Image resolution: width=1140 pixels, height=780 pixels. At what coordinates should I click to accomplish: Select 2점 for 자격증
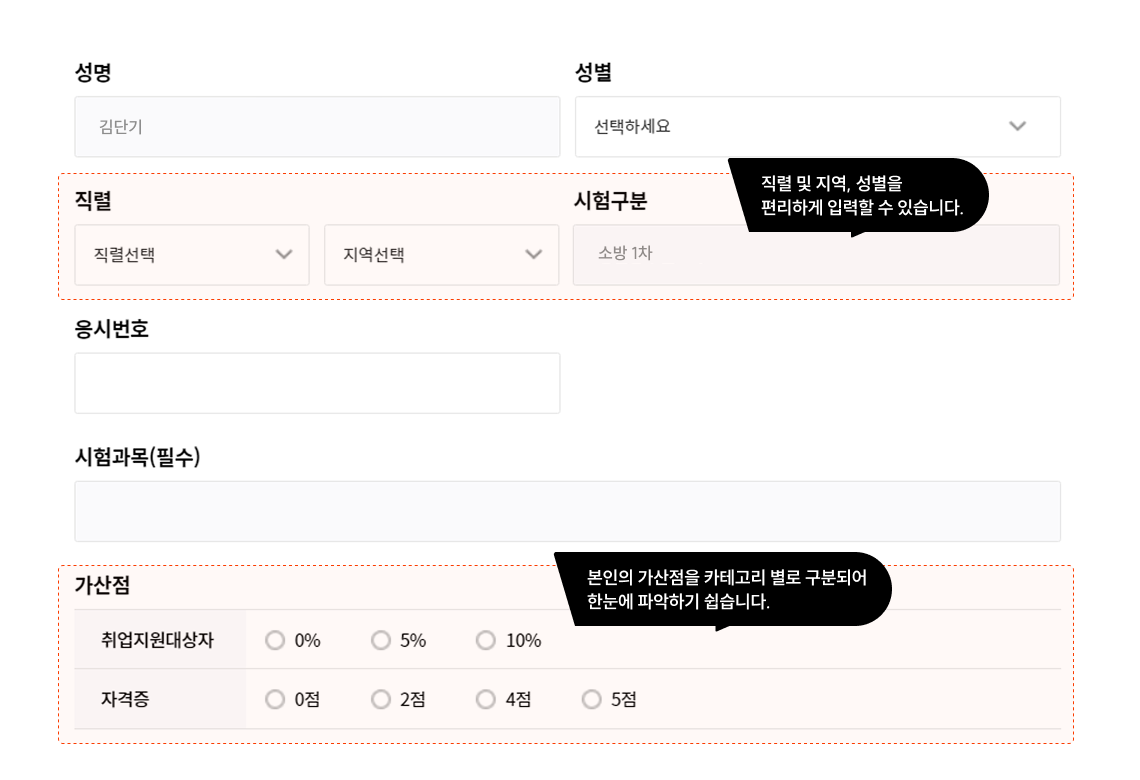pos(380,699)
